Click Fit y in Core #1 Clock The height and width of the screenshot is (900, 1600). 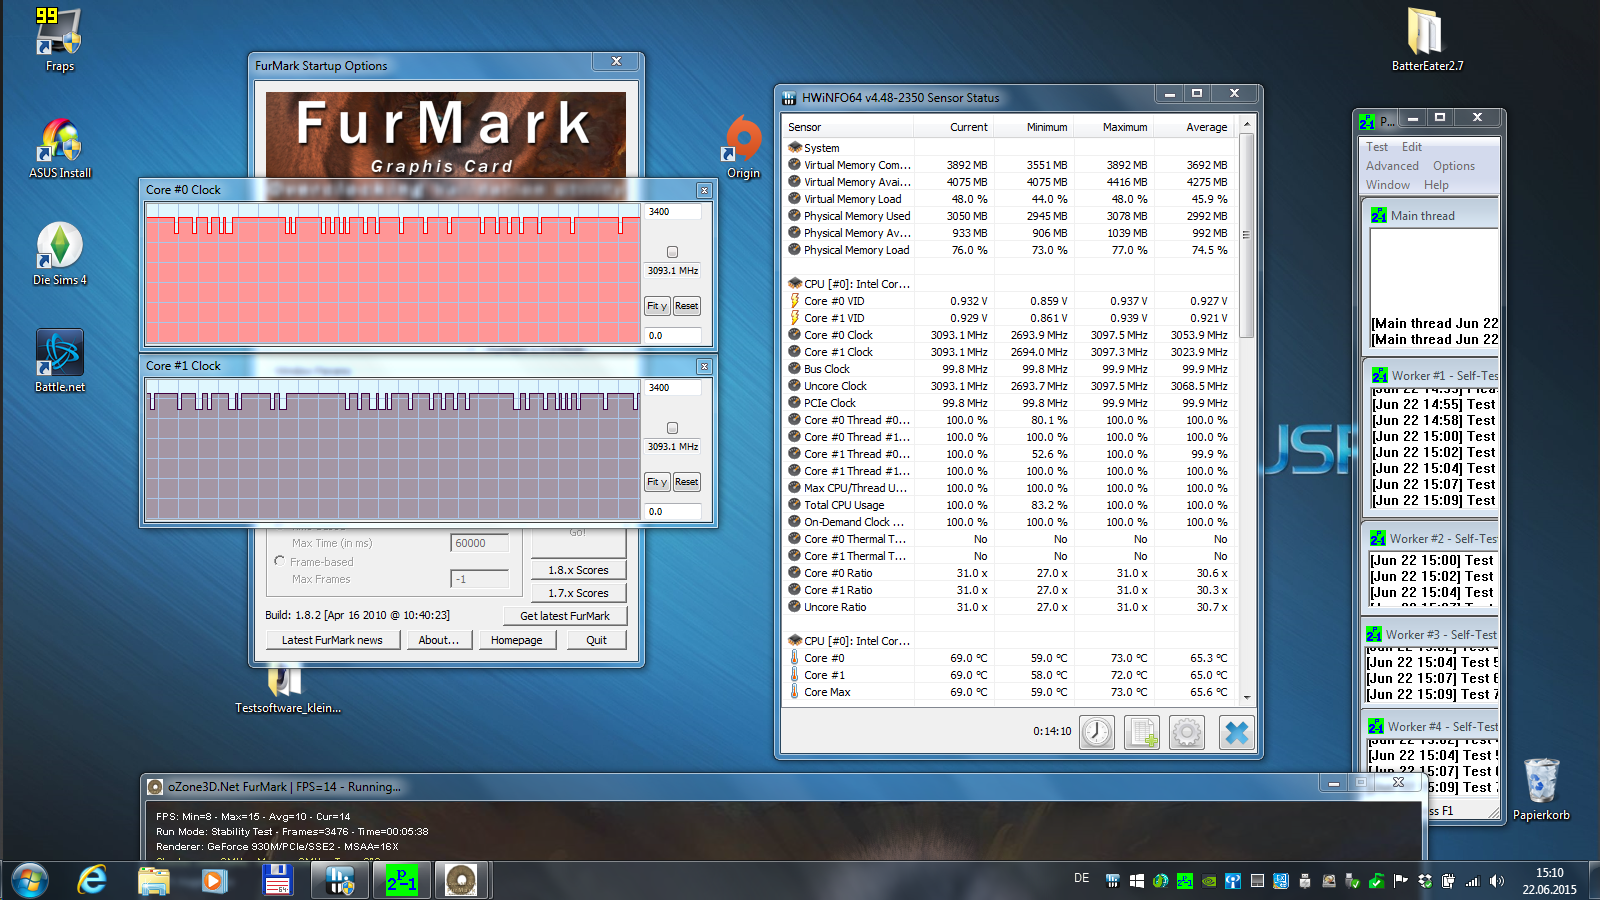click(x=657, y=482)
